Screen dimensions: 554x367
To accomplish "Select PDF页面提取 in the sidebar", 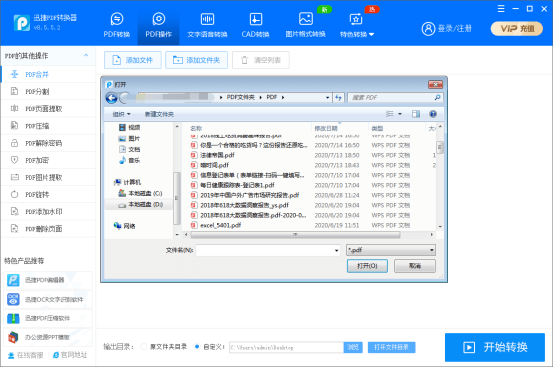I will coord(48,108).
